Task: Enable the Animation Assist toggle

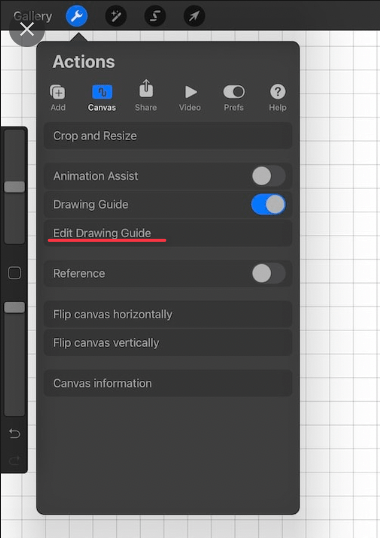Action: tap(269, 176)
